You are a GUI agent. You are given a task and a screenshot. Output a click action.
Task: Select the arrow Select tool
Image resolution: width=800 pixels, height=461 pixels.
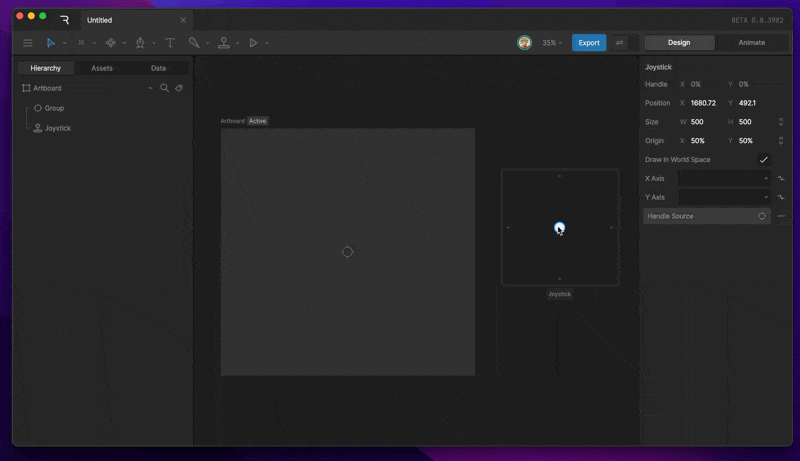click(x=51, y=43)
